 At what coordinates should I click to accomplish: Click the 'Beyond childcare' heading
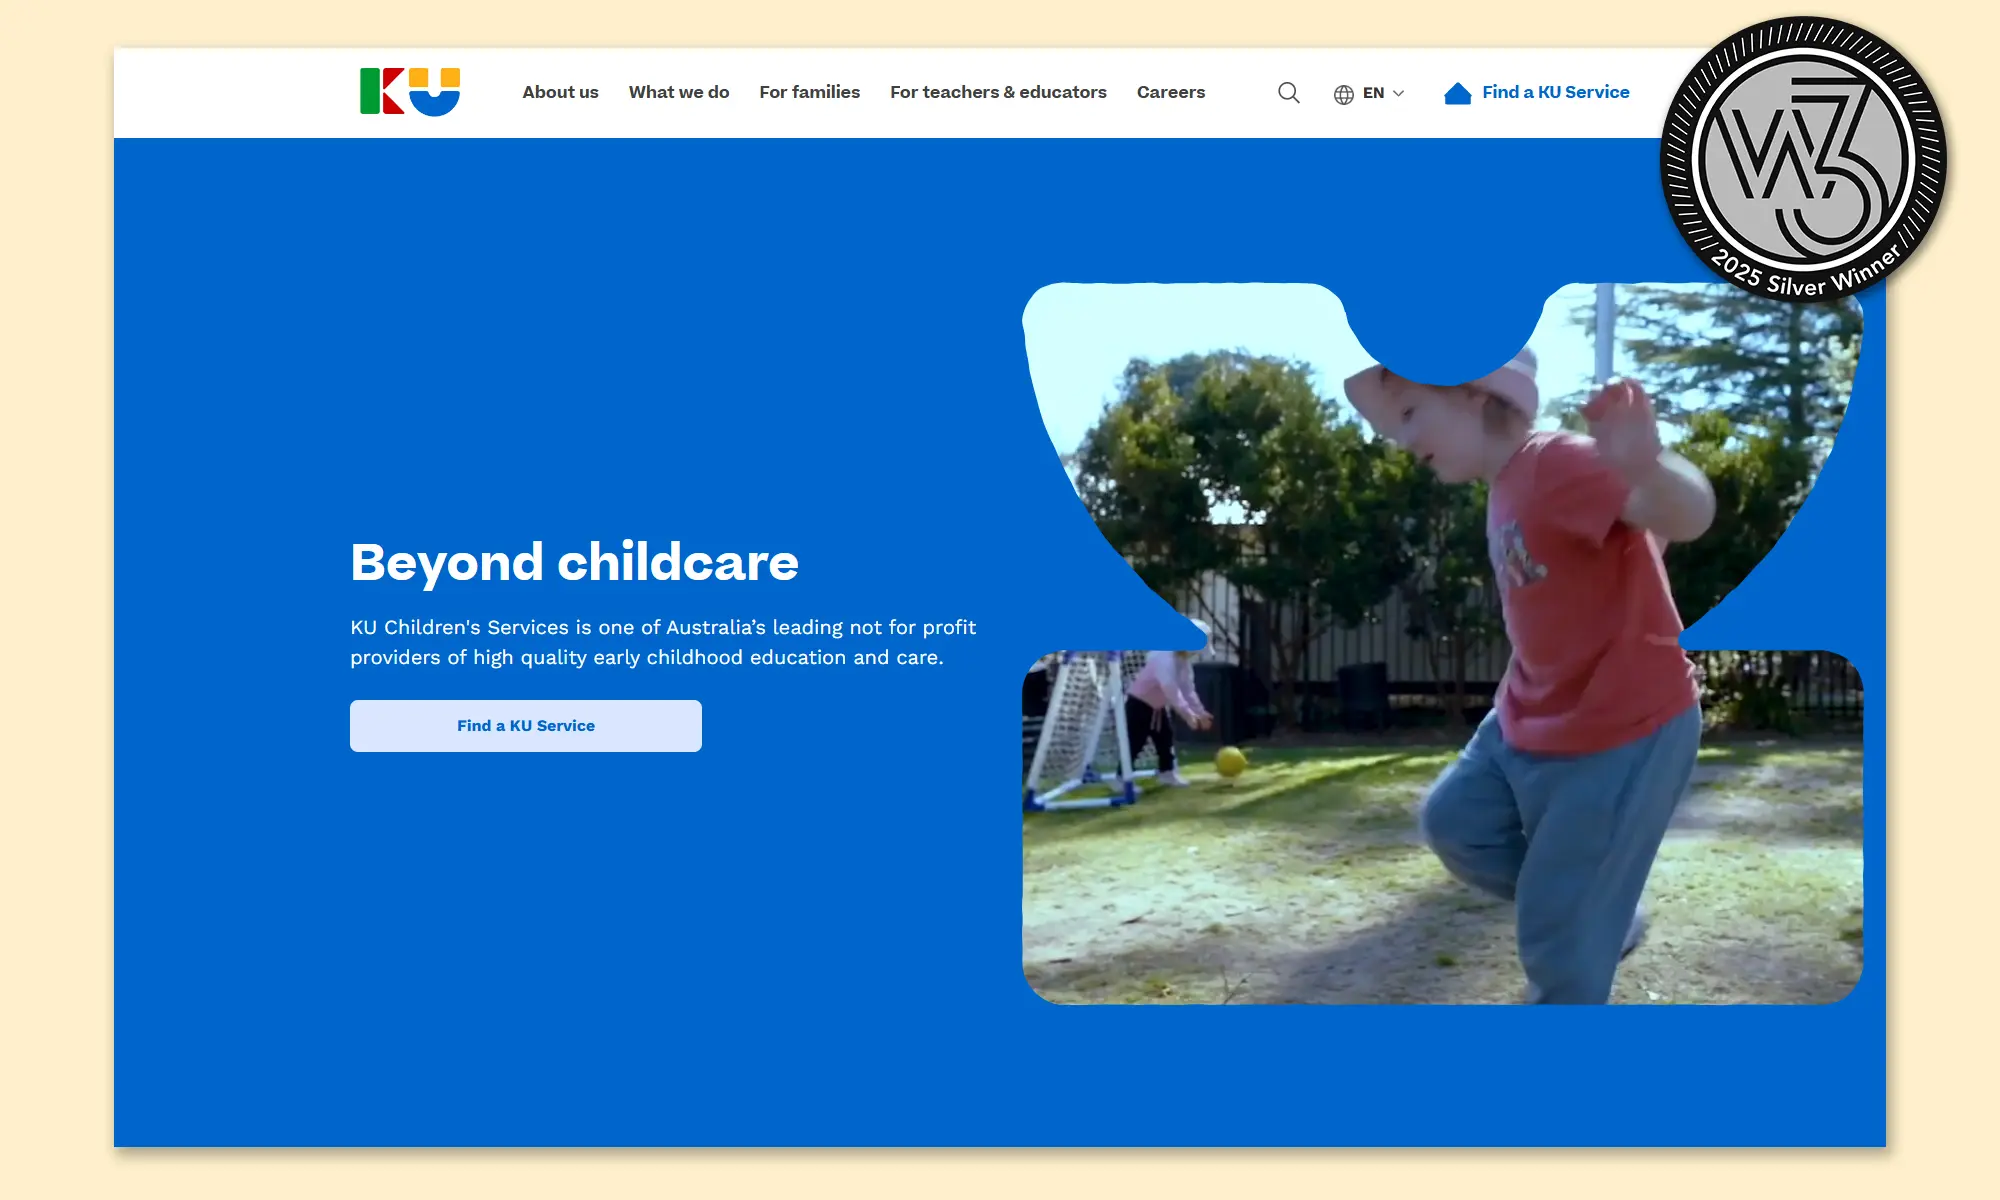[x=574, y=562]
